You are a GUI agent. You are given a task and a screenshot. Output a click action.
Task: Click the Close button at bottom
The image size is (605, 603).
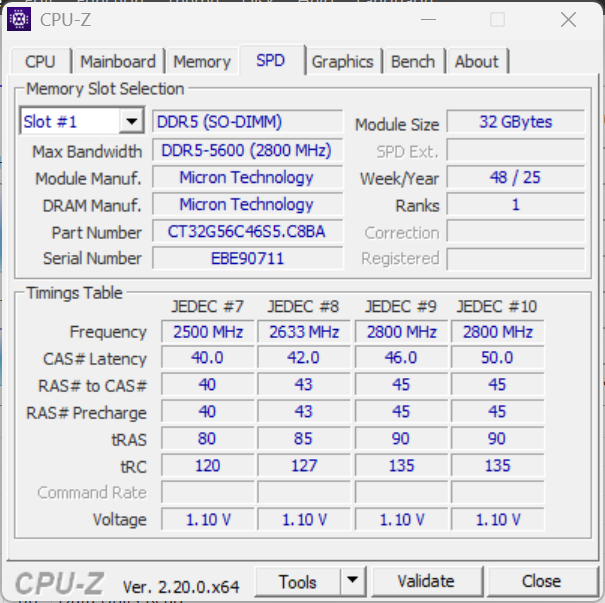tap(542, 581)
